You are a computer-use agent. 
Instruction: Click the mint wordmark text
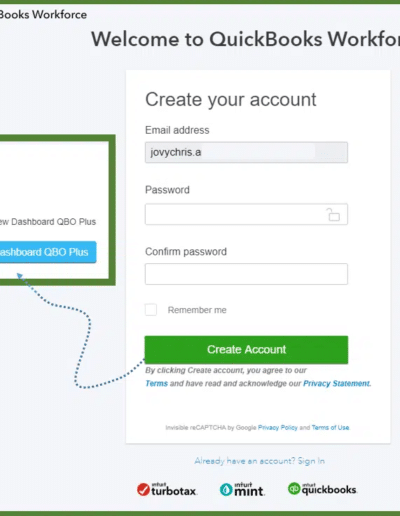[249, 490]
